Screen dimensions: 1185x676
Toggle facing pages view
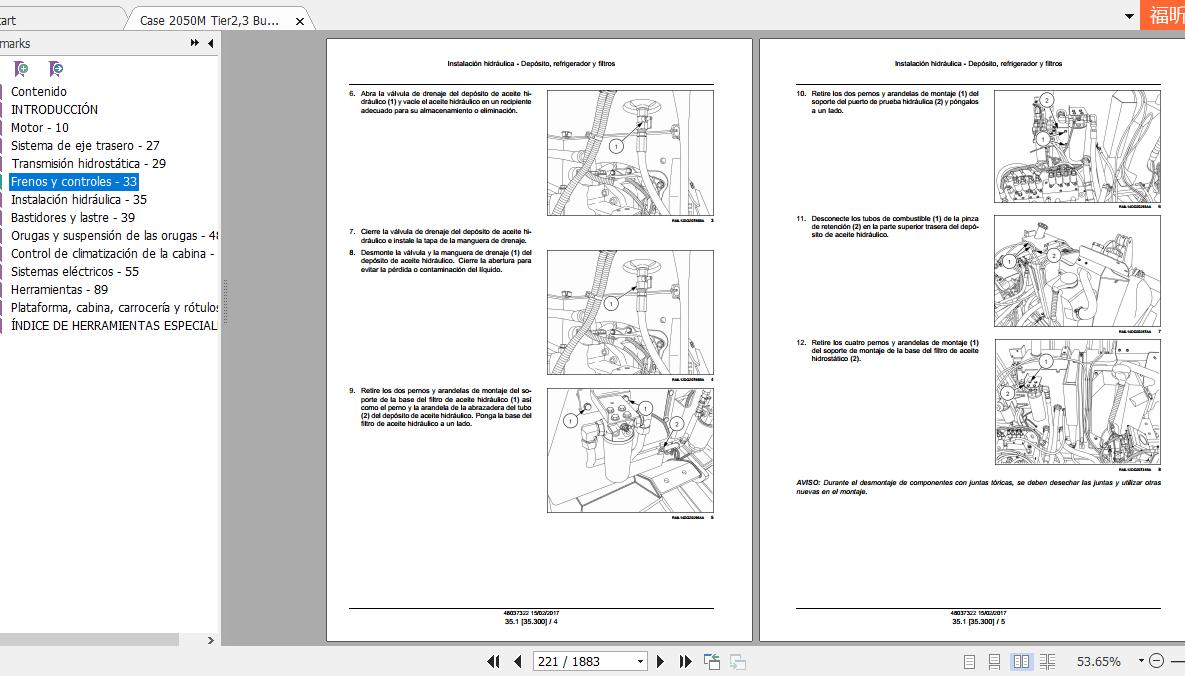click(1021, 662)
